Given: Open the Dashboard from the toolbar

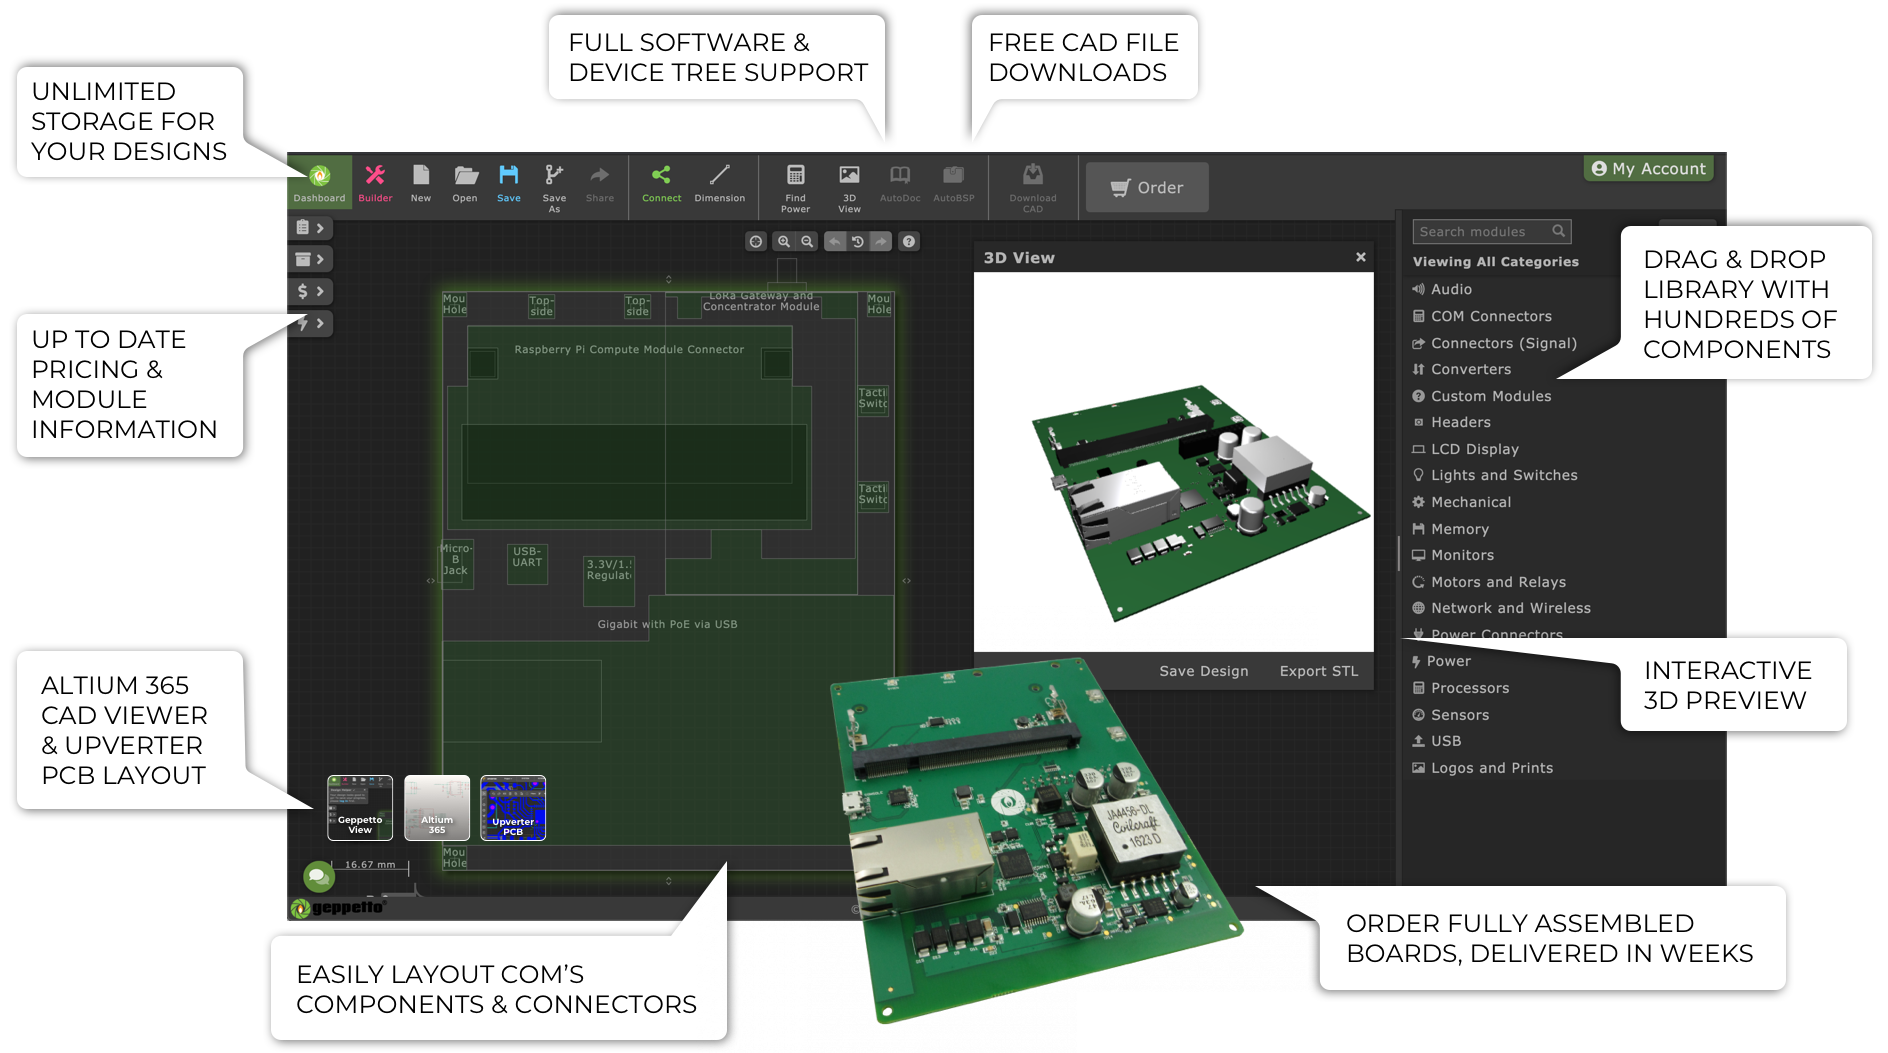Looking at the screenshot, I should [319, 183].
